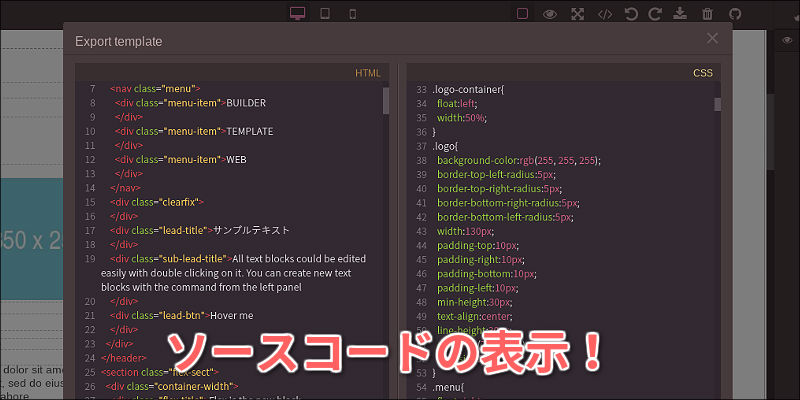Image resolution: width=800 pixels, height=400 pixels.
Task: Click the BUILDER menu-item code line
Action: (x=190, y=103)
